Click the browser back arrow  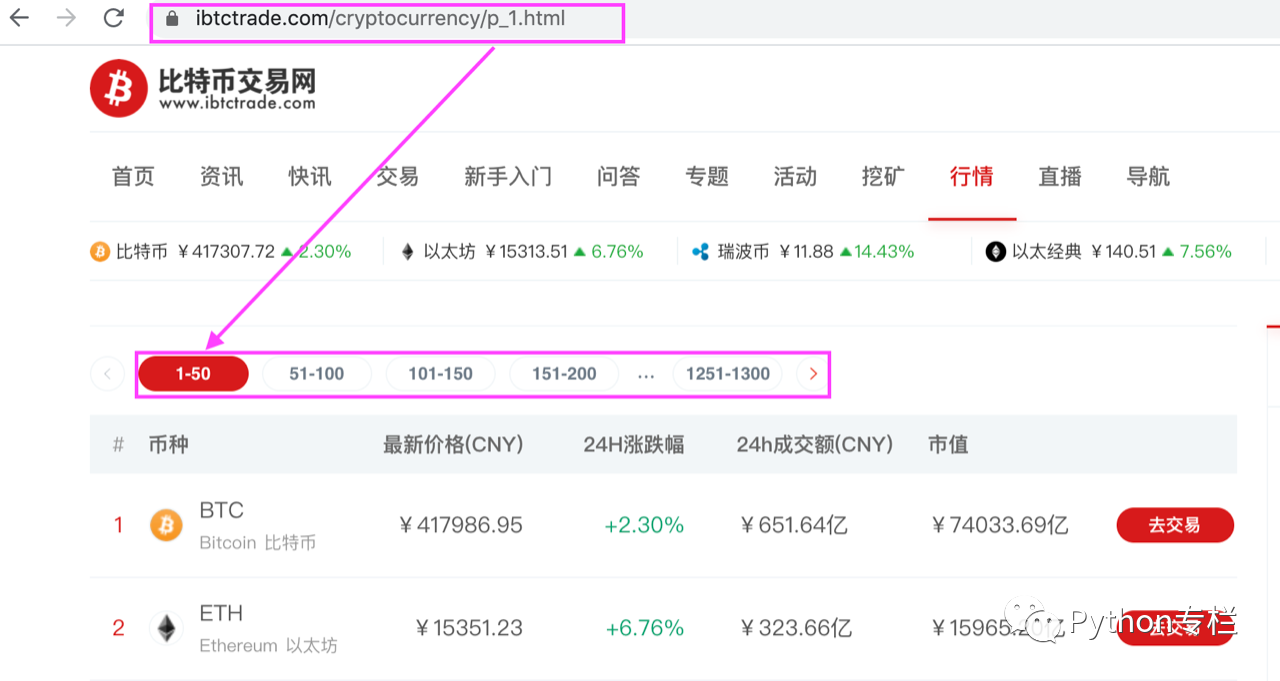coord(19,18)
